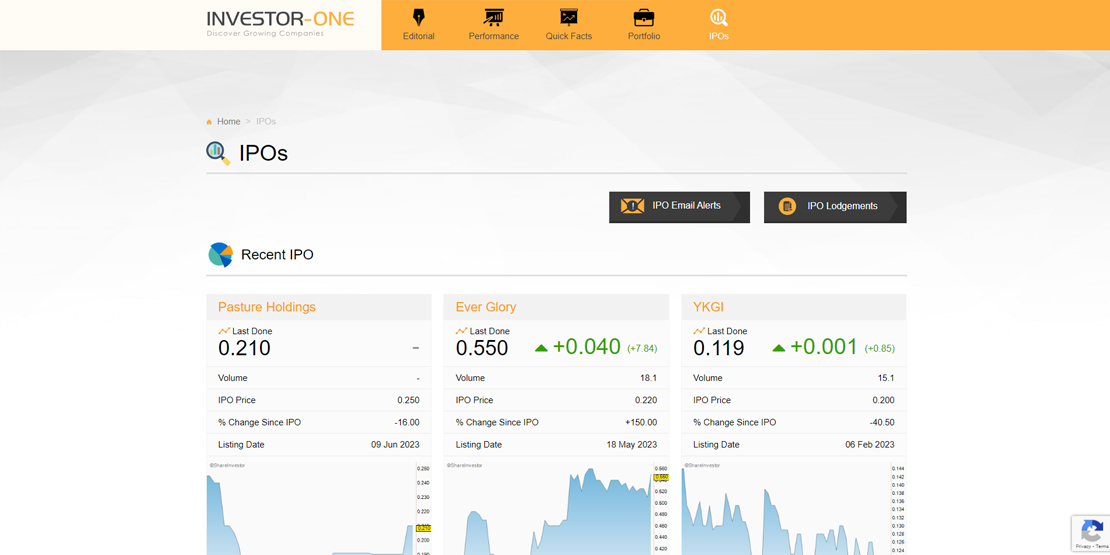The width and height of the screenshot is (1110, 555).
Task: Click the Editorial pen nib icon
Action: coord(418,17)
